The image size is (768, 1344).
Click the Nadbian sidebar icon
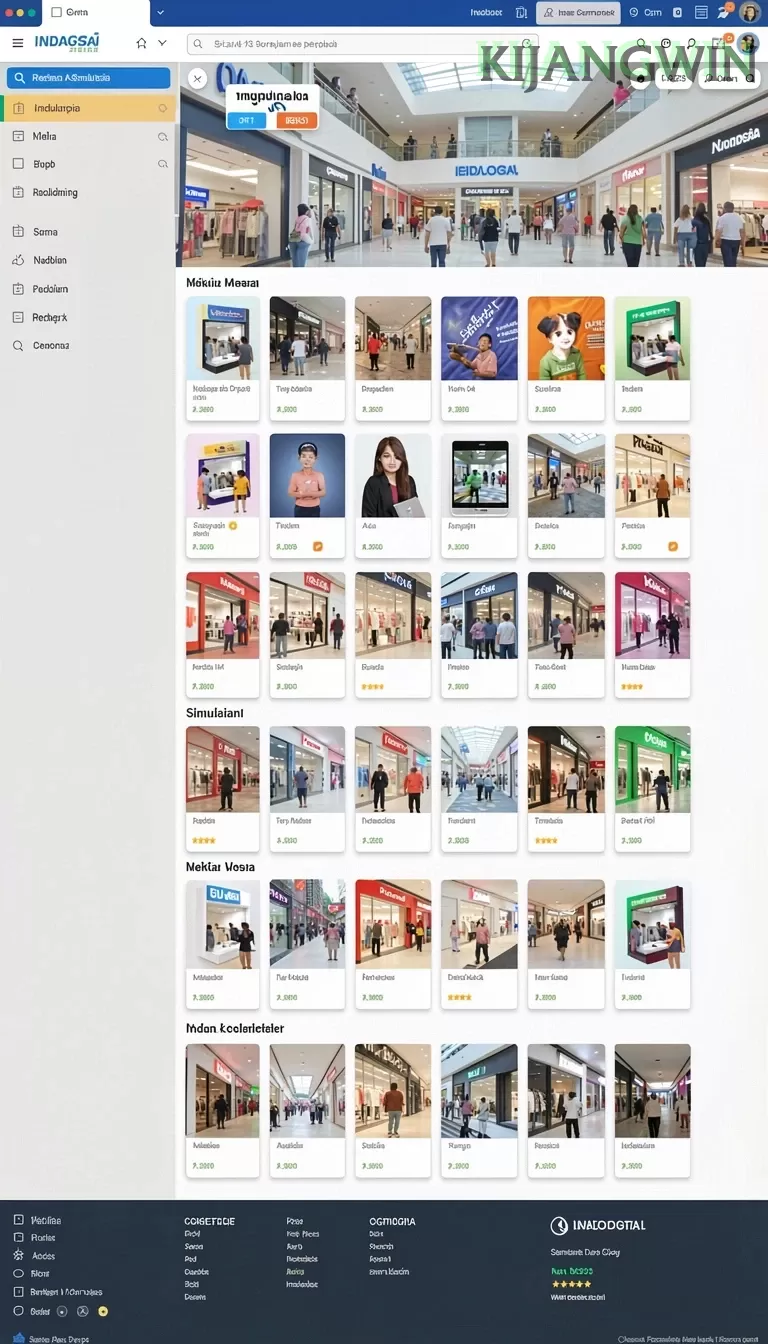click(17, 260)
